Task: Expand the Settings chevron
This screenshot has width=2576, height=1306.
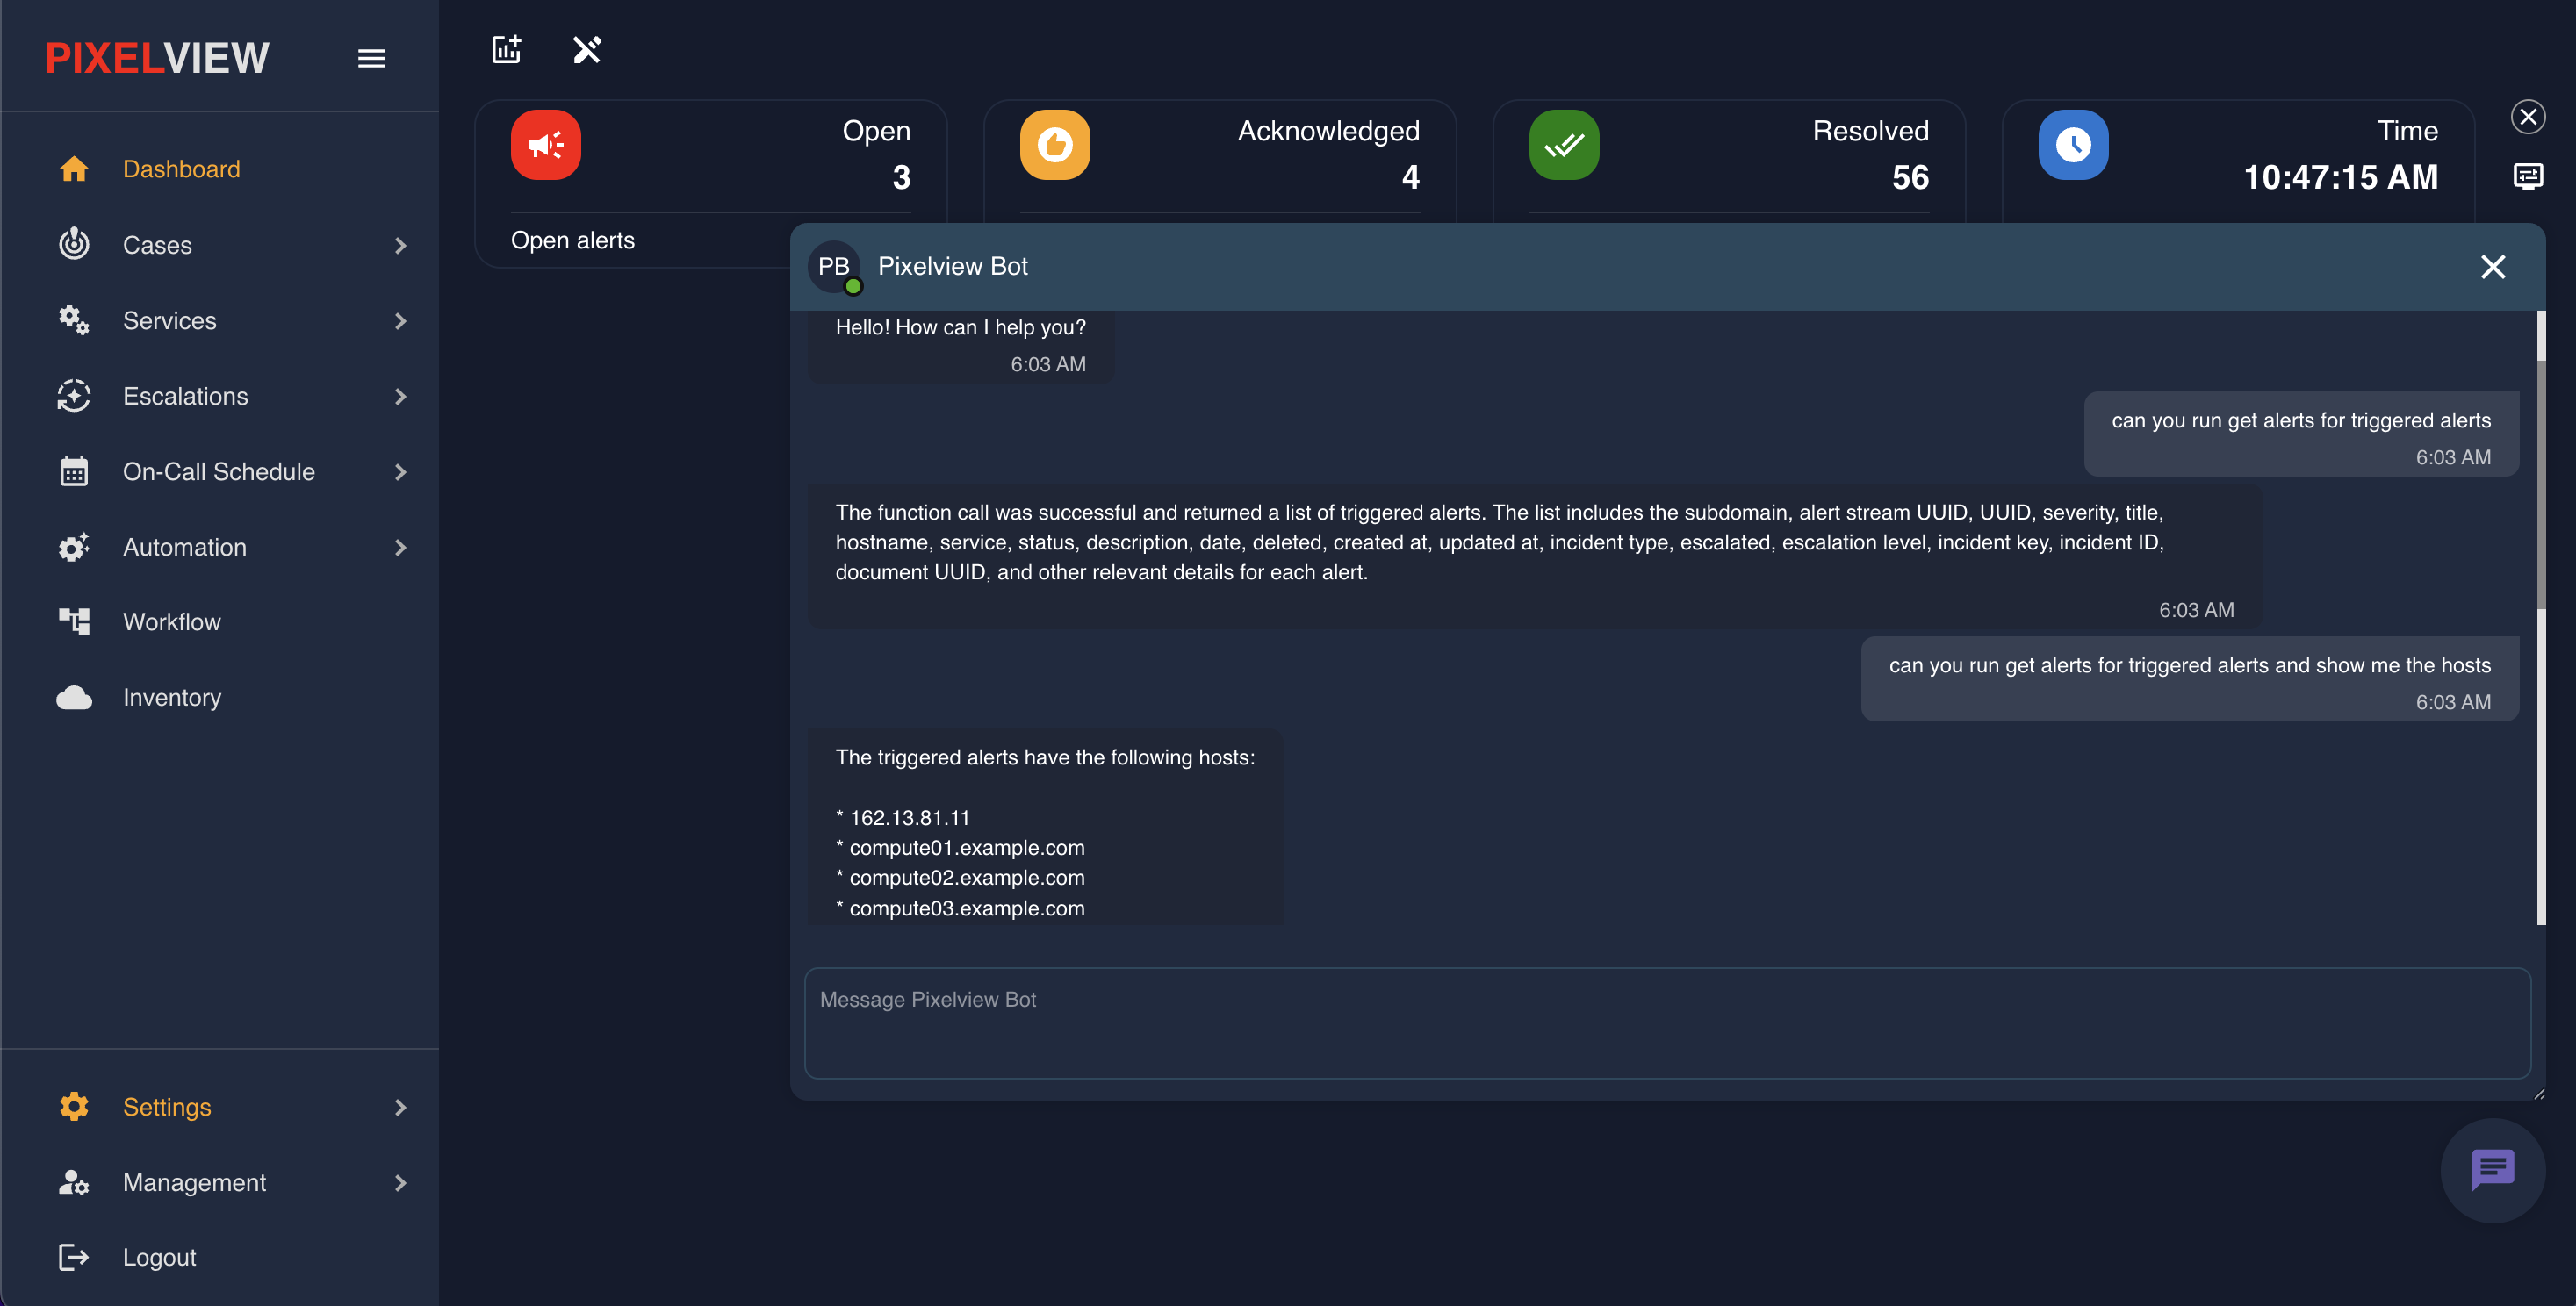Action: (x=401, y=1107)
